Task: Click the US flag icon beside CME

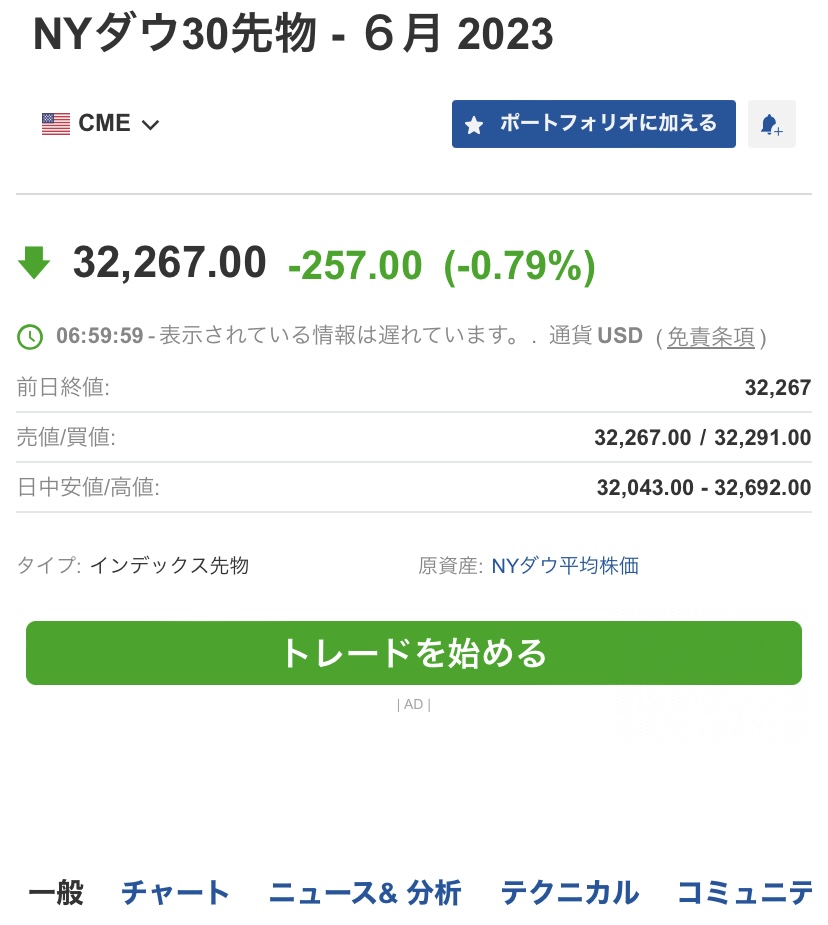Action: tap(56, 124)
